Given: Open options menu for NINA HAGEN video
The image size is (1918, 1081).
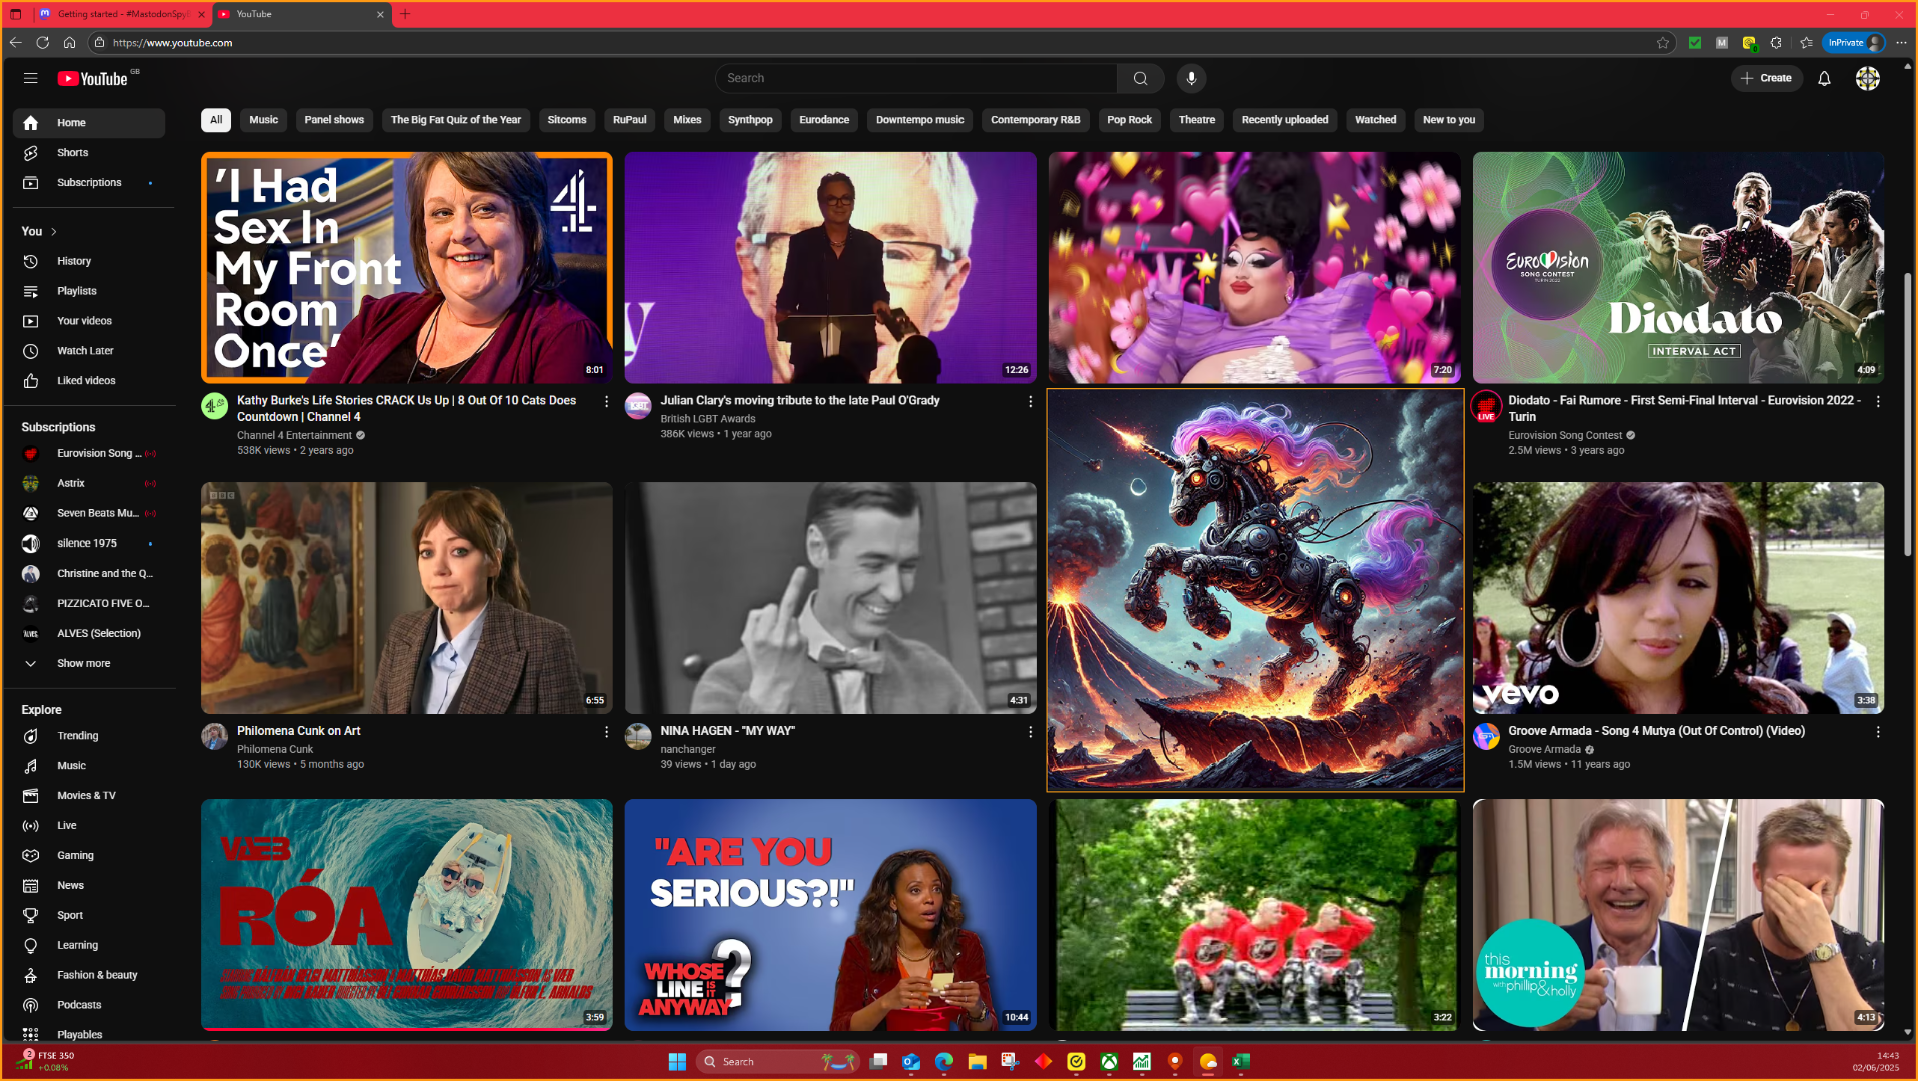Looking at the screenshot, I should click(1030, 733).
